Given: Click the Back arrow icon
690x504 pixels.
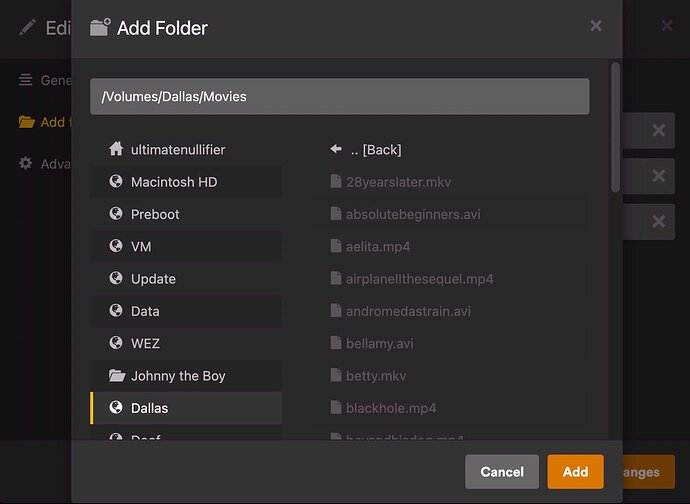Looking at the screenshot, I should (x=336, y=149).
